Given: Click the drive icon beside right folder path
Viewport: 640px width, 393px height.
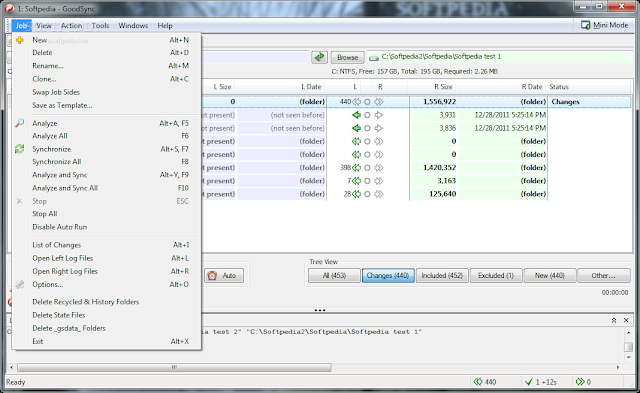Looking at the screenshot, I should pyautogui.click(x=373, y=58).
